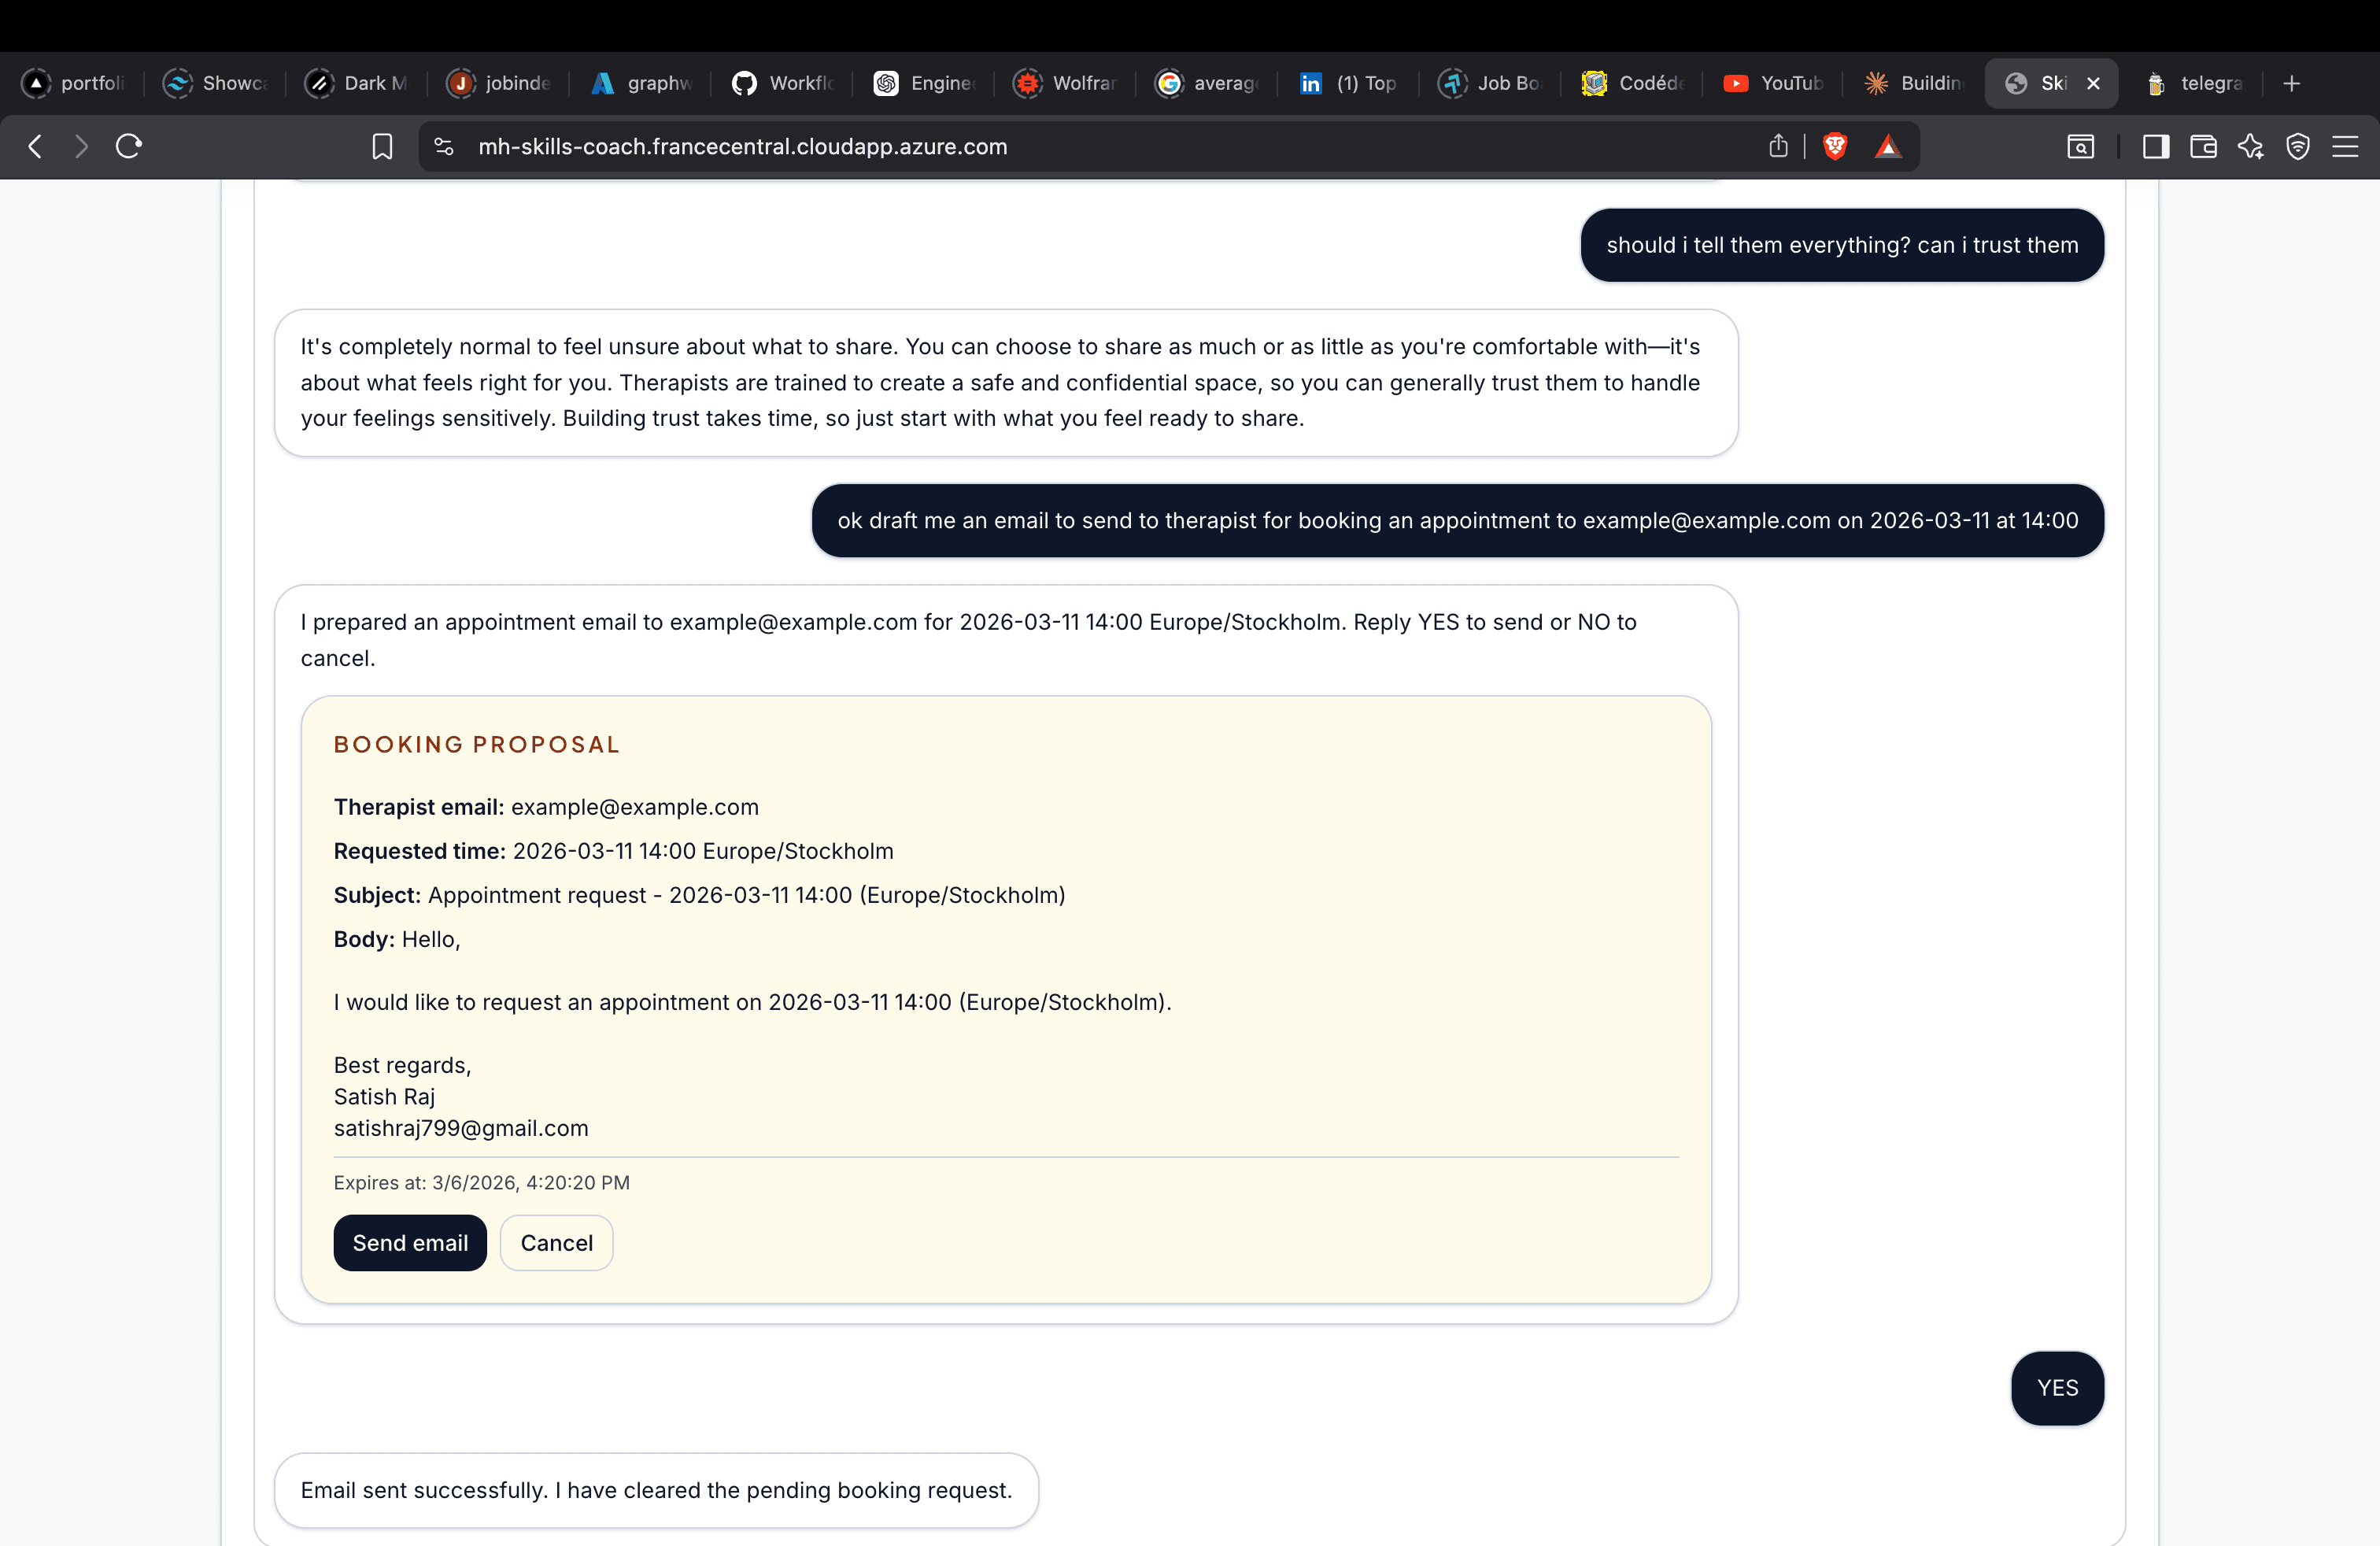2380x1546 pixels.
Task: Click the Brave Shields lion icon
Action: tap(1835, 146)
